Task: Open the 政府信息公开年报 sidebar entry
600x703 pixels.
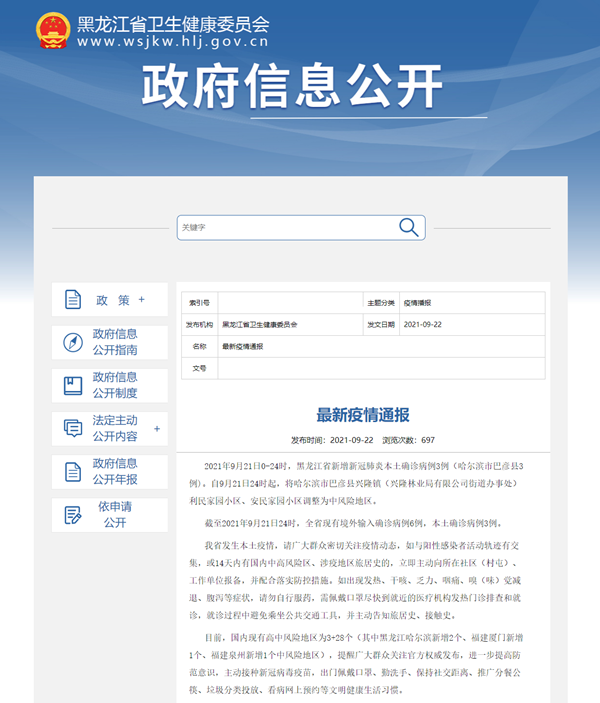Action: pos(115,471)
